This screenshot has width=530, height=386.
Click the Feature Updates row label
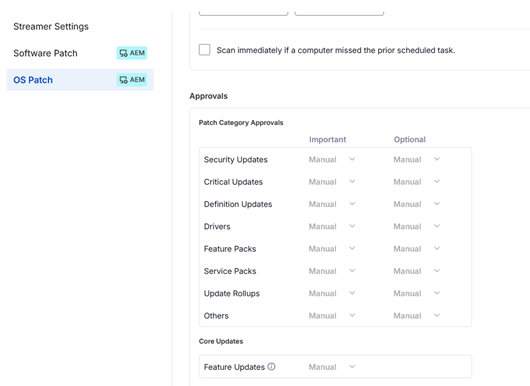click(234, 367)
